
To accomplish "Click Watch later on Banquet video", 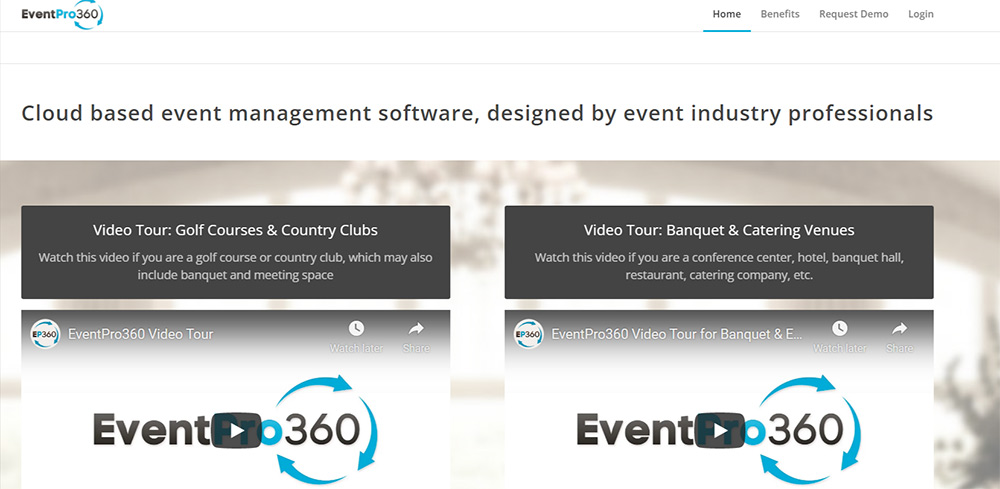I will tap(839, 337).
